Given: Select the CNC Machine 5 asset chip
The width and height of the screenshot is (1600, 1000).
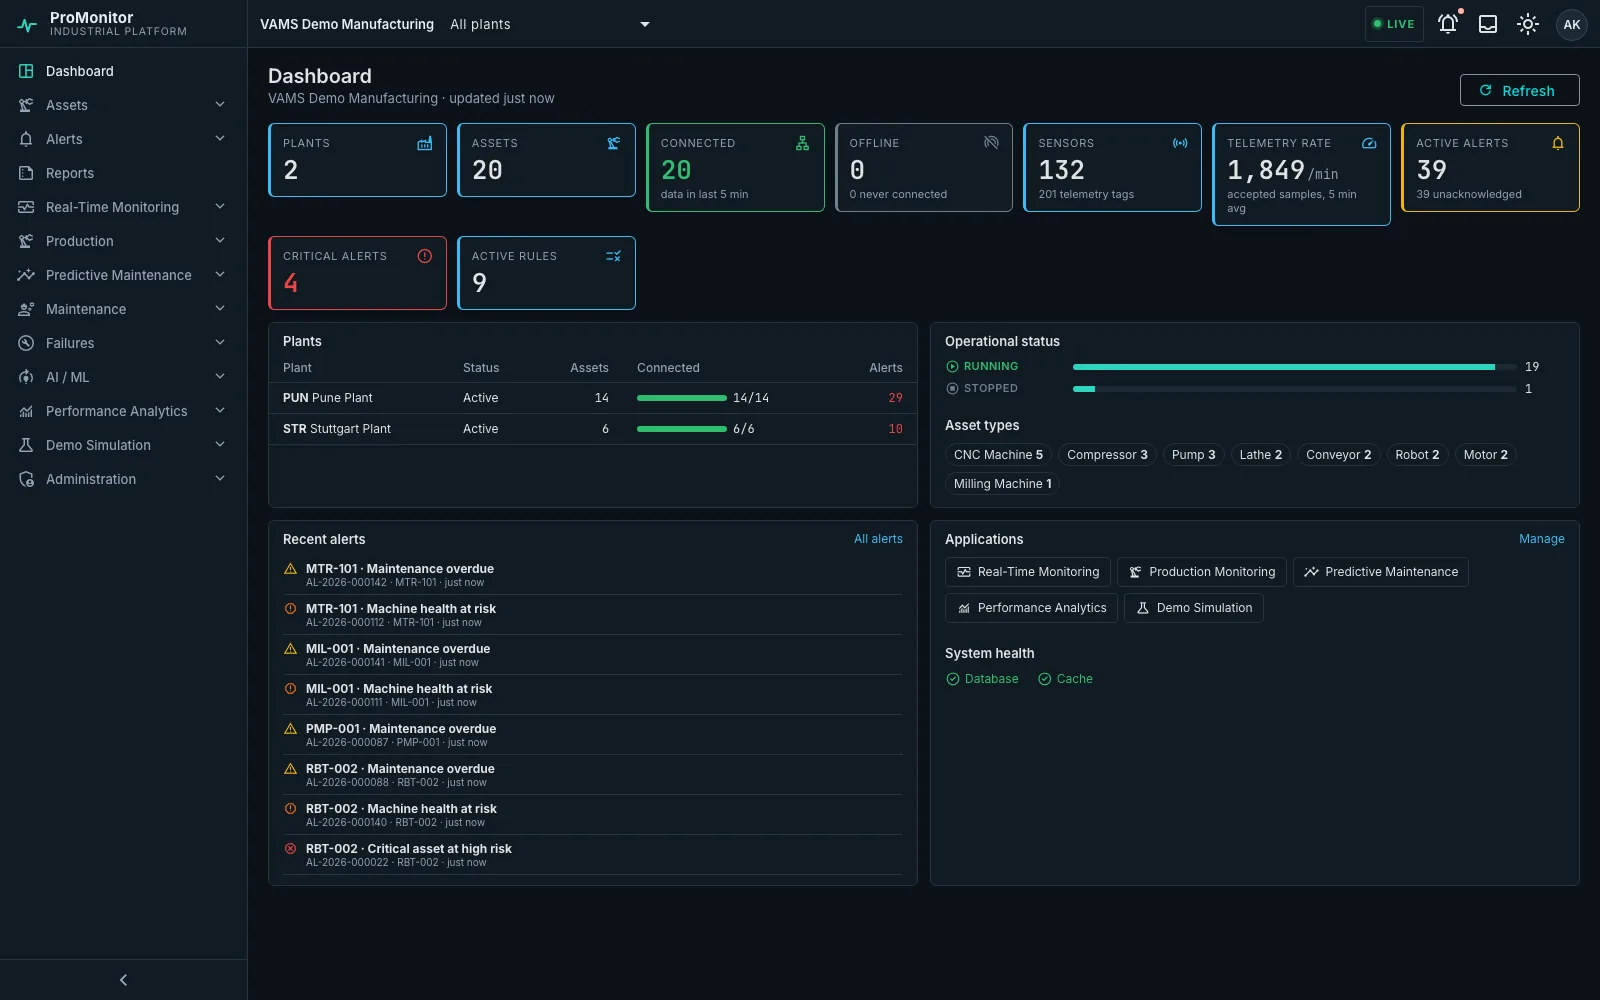Looking at the screenshot, I should (x=998, y=455).
